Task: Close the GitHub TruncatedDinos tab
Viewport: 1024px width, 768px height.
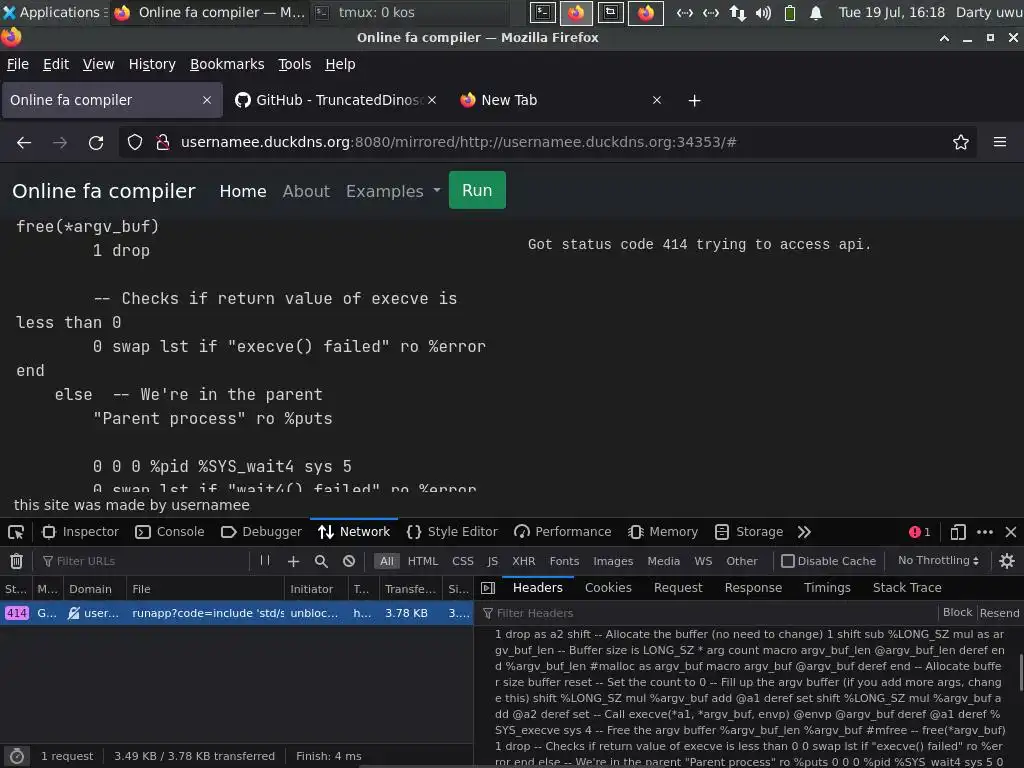Action: click(432, 100)
